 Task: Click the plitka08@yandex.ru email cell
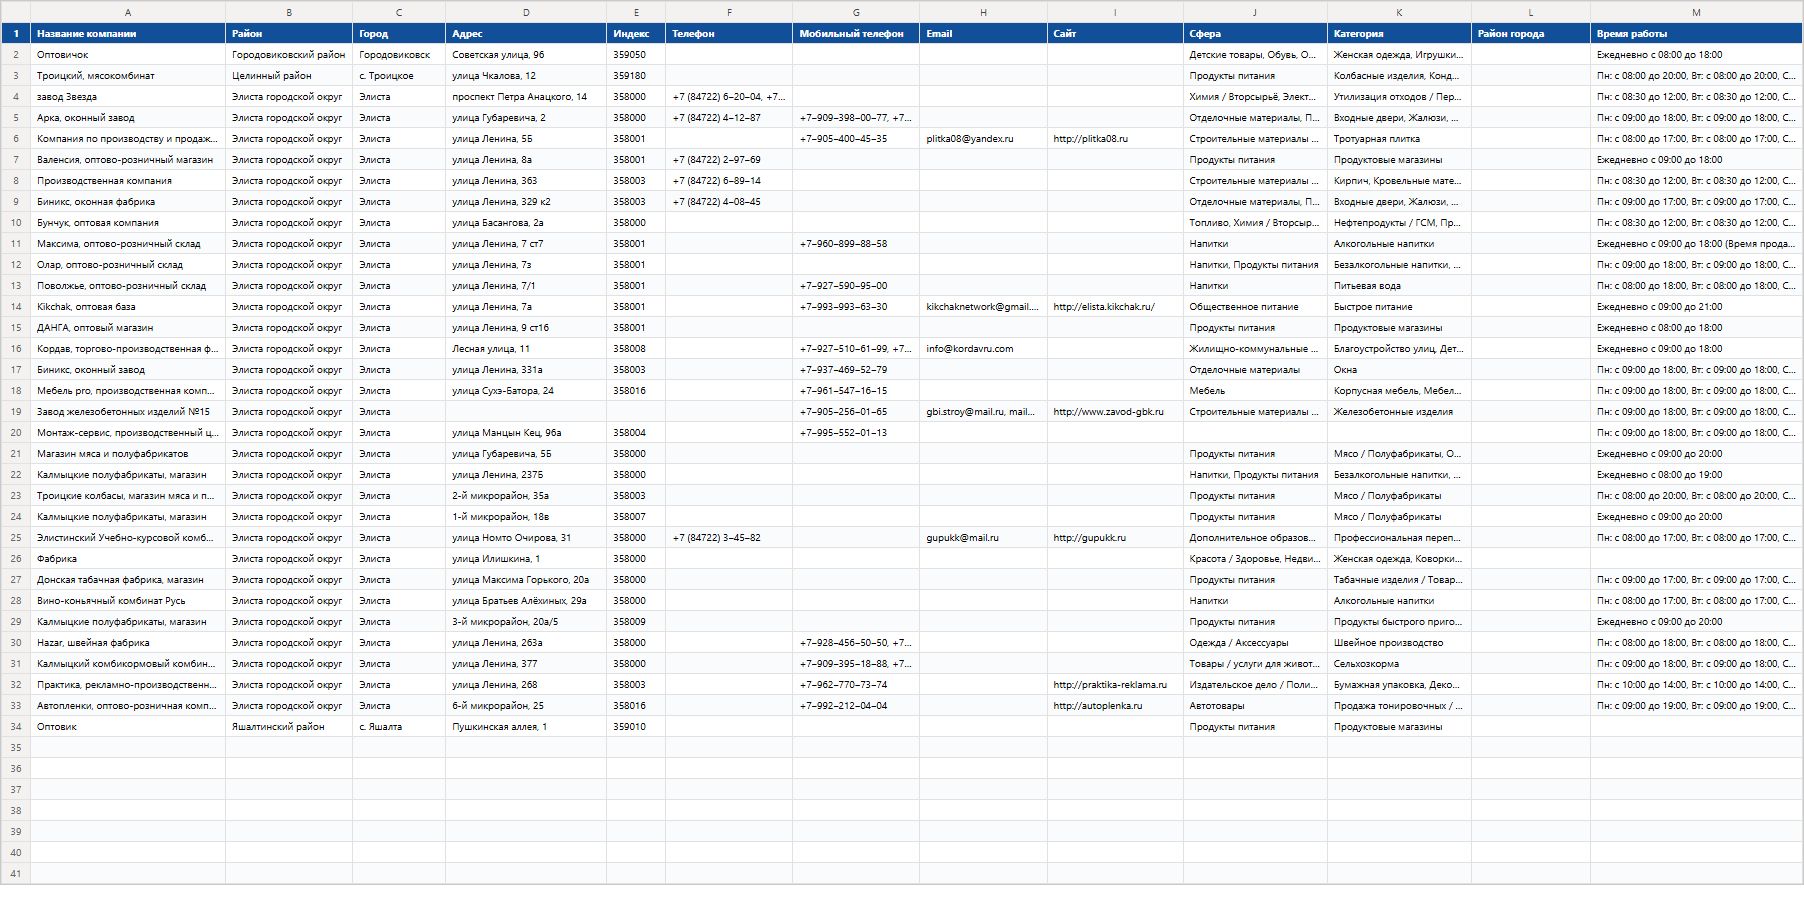point(983,139)
